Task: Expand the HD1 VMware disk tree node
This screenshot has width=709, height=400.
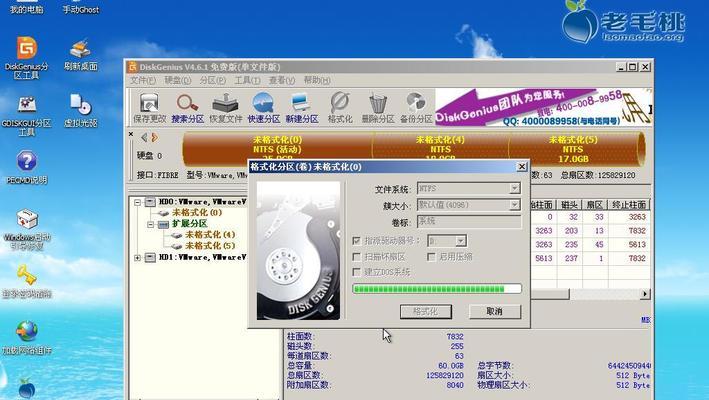Action: point(137,258)
